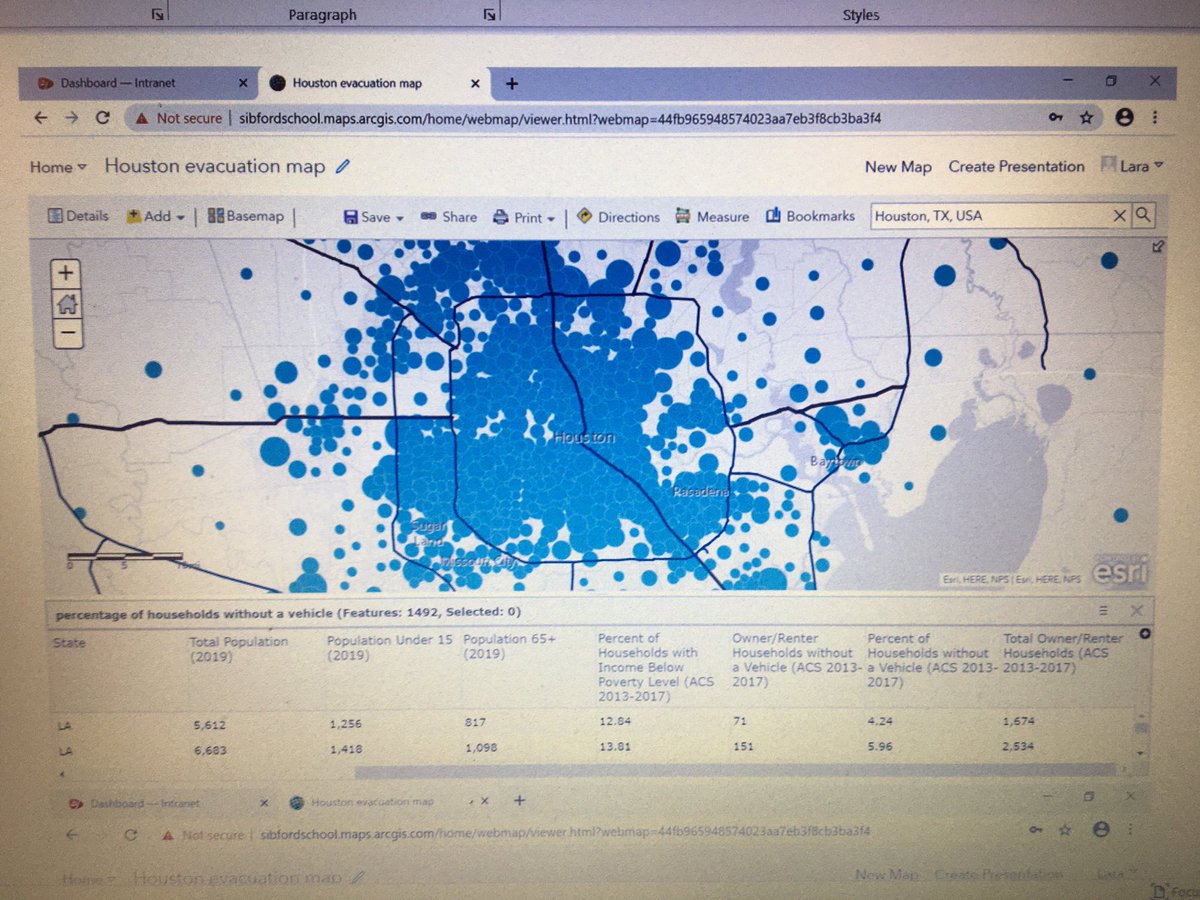Viewport: 1200px width, 900px height.
Task: Open the Details panel
Action: point(78,216)
